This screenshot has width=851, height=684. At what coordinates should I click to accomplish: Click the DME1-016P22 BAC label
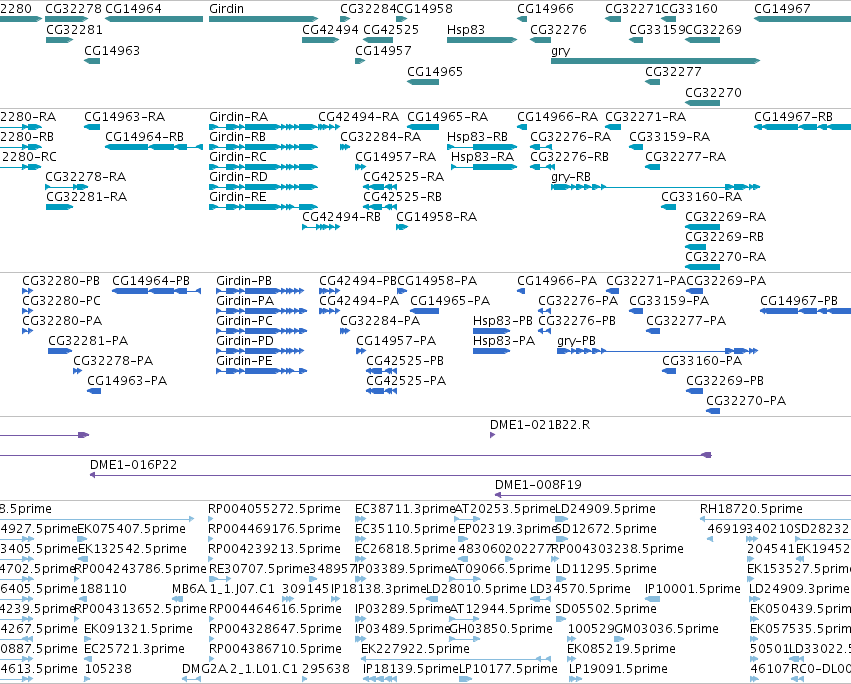[x=134, y=465]
